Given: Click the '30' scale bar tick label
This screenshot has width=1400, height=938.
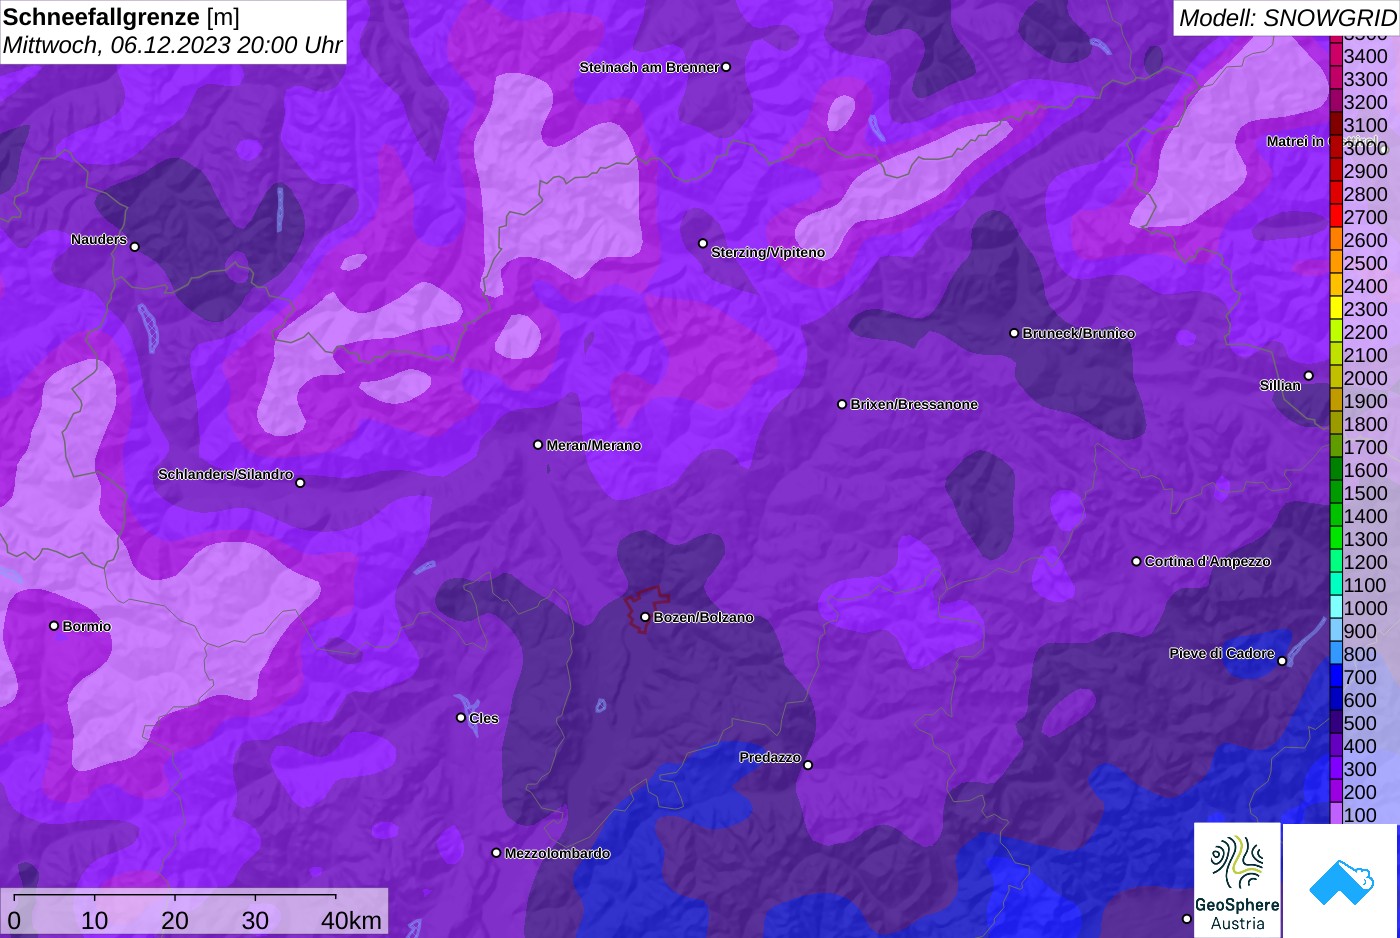Looking at the screenshot, I should click(255, 920).
